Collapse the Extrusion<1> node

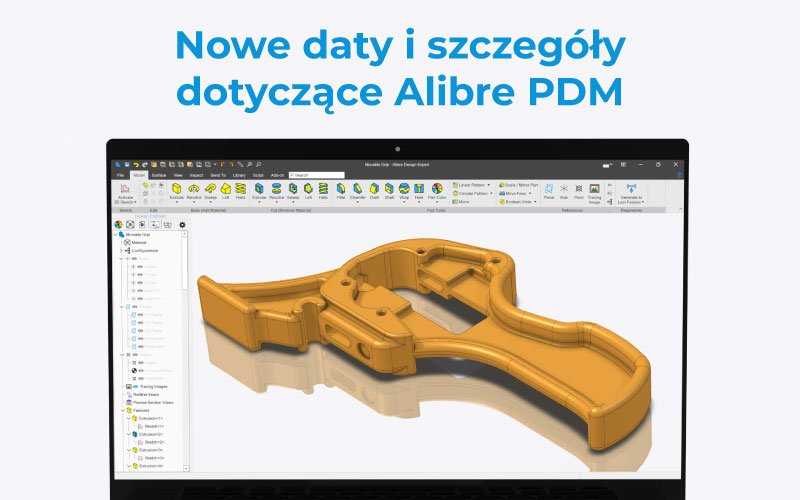[129, 418]
